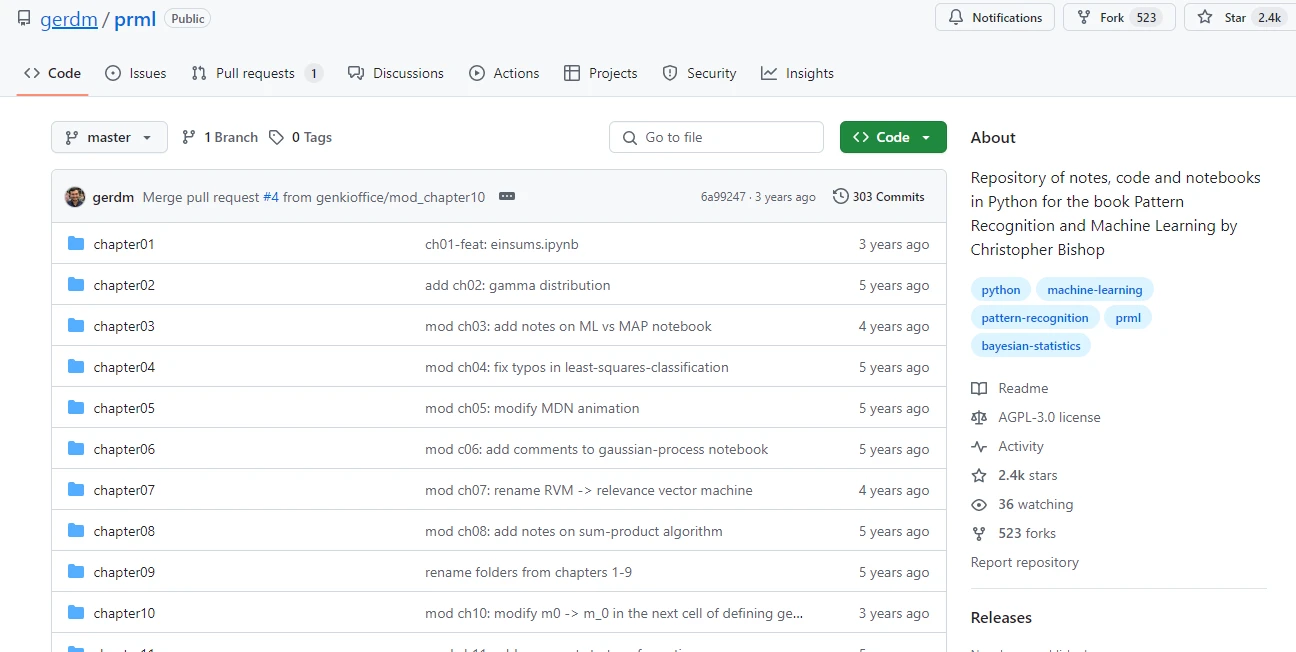This screenshot has height=652, width=1296.
Task: Click the chapter05 folder icon
Action: click(x=76, y=408)
